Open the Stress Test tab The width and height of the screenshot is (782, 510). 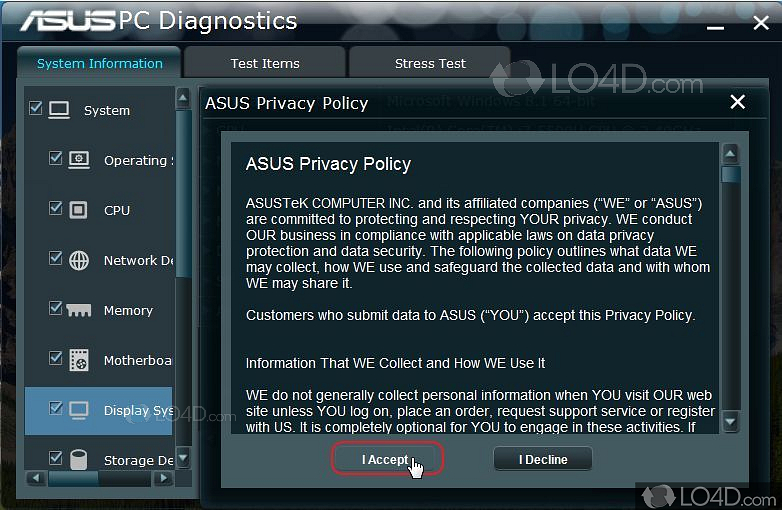[430, 63]
